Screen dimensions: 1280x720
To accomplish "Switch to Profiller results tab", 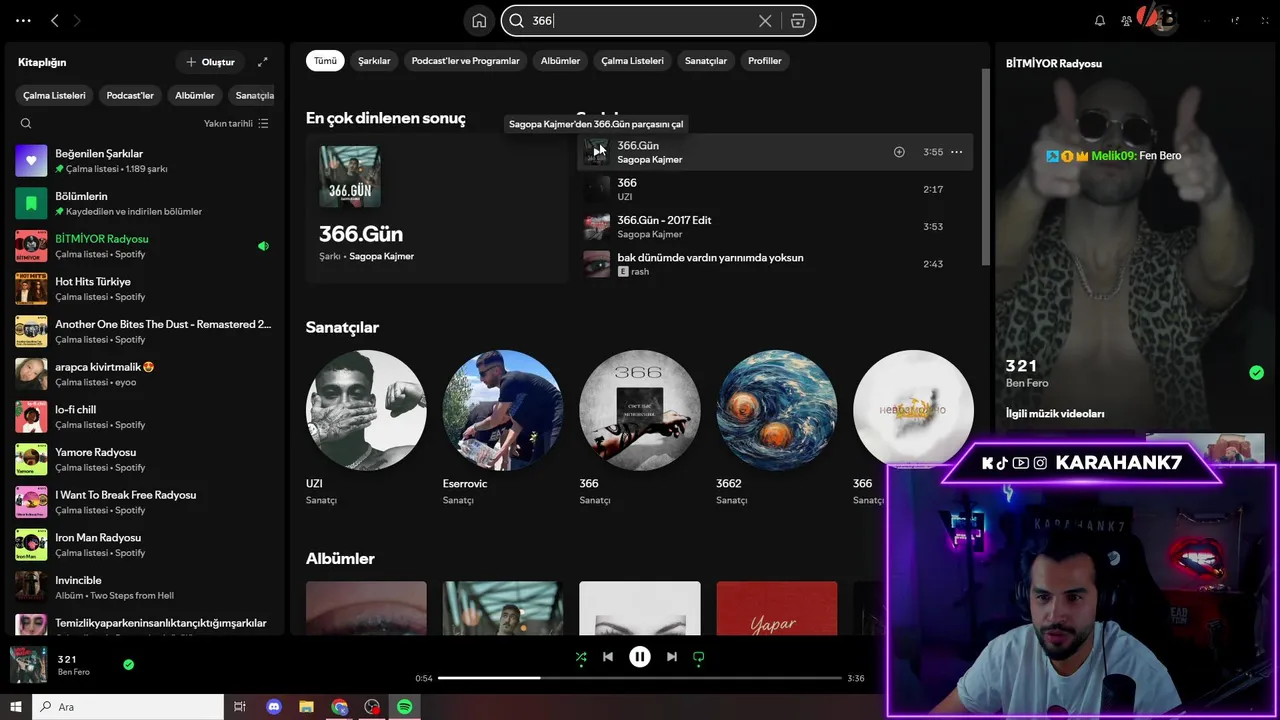I will click(765, 61).
